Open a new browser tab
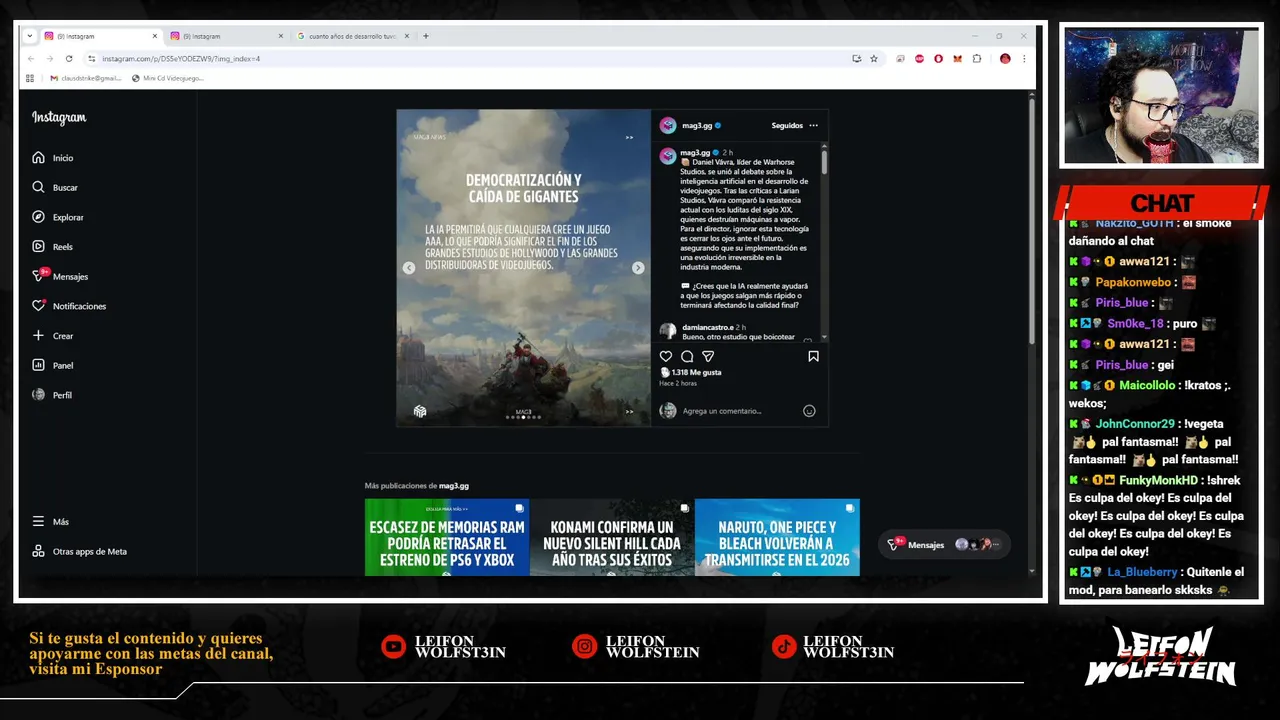1280x720 pixels. click(x=426, y=36)
